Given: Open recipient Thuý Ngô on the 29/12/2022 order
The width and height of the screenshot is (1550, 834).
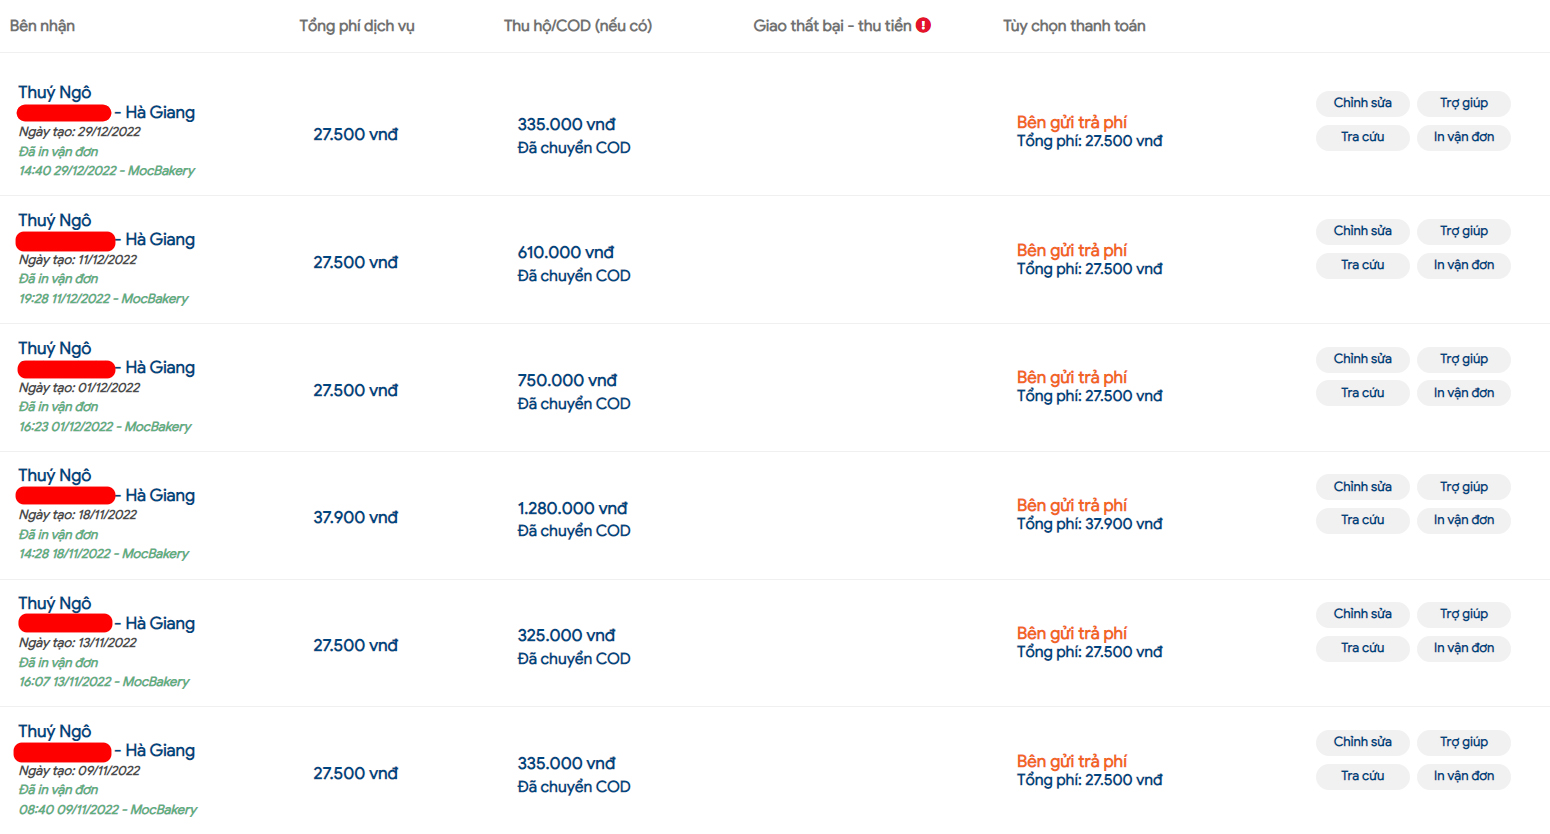Looking at the screenshot, I should point(54,93).
